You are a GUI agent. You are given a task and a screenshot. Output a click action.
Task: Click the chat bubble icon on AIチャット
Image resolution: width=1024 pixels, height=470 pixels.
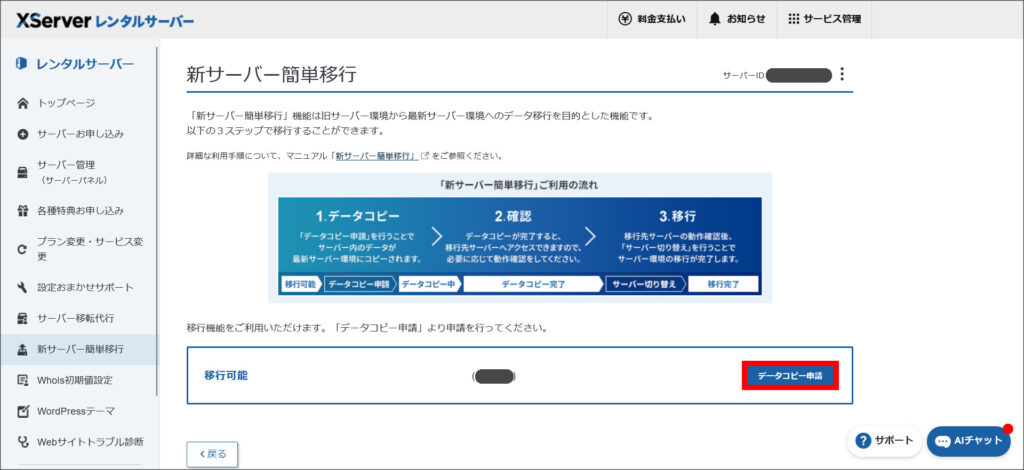tap(942, 441)
